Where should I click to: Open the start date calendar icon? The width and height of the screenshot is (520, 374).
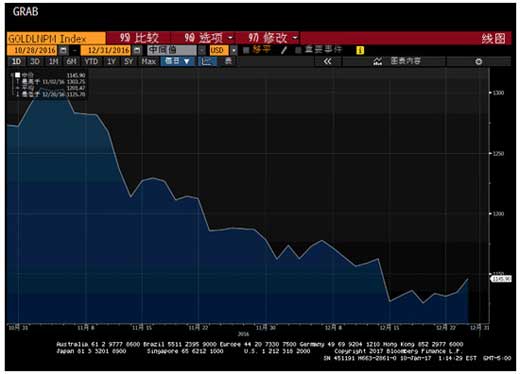[63, 50]
